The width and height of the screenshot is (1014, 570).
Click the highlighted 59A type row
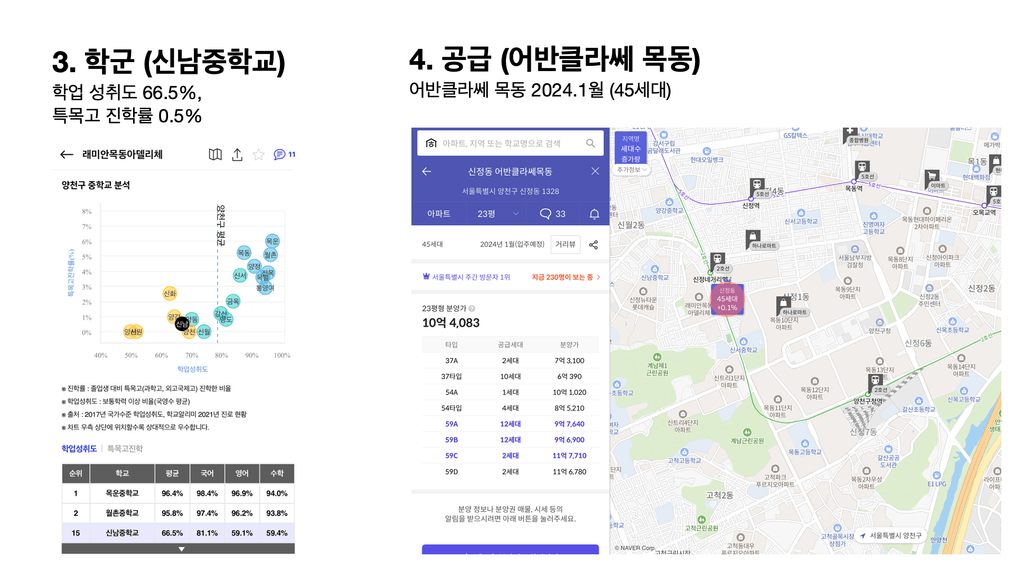(510, 424)
